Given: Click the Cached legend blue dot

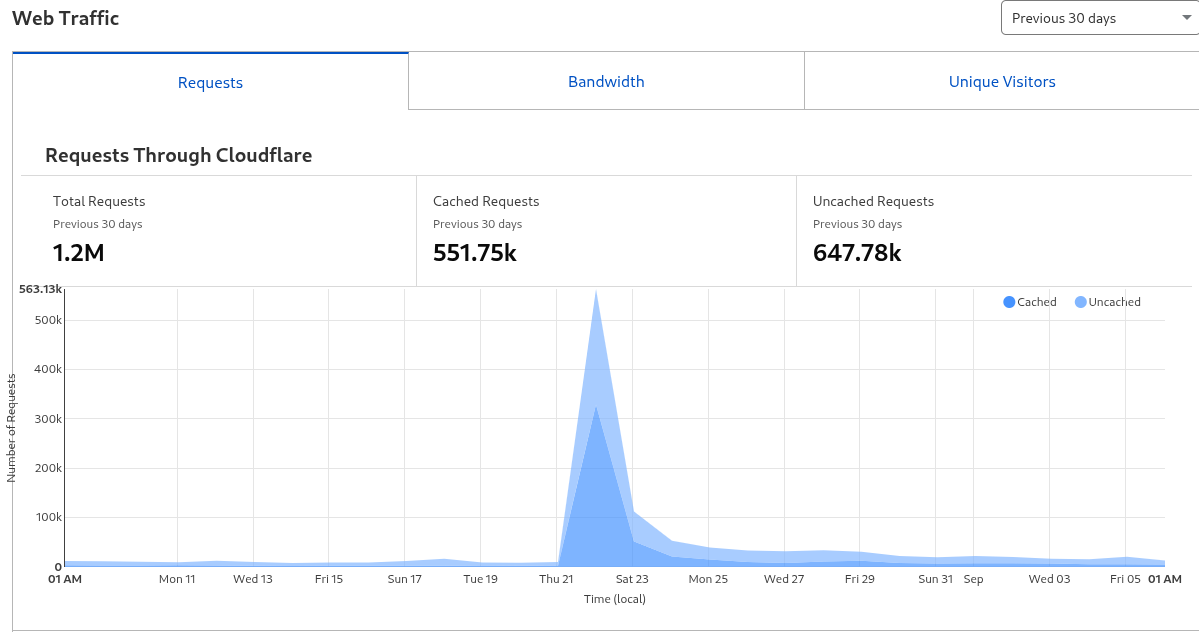Looking at the screenshot, I should coord(1009,302).
